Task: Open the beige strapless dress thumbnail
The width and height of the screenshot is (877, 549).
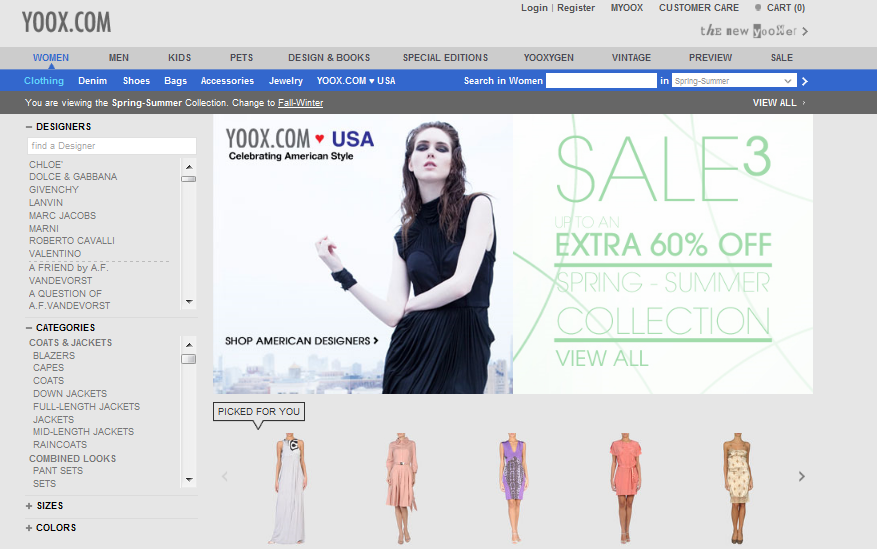Action: (738, 488)
